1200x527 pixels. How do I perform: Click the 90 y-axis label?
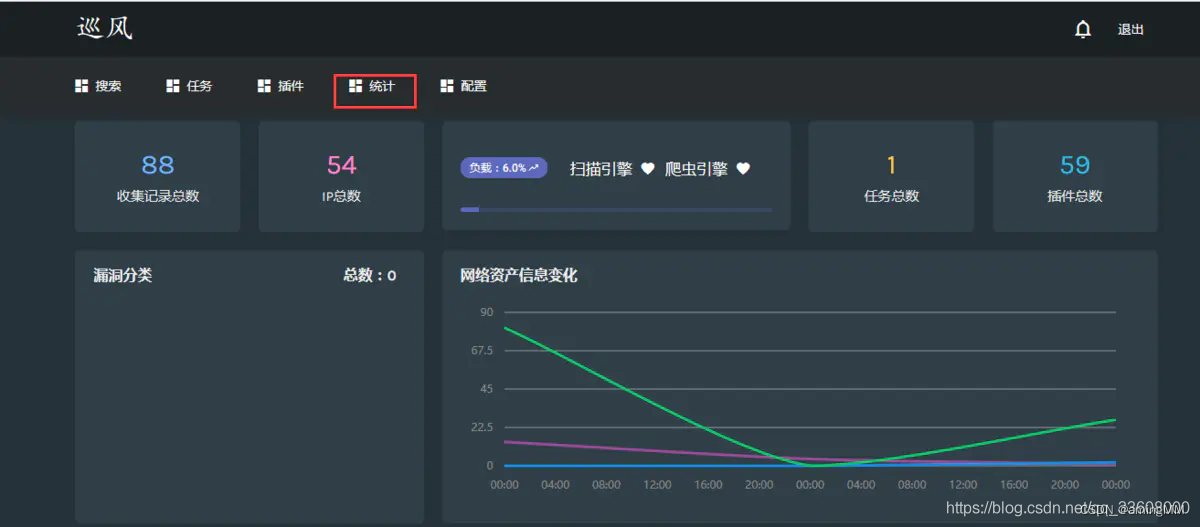487,312
